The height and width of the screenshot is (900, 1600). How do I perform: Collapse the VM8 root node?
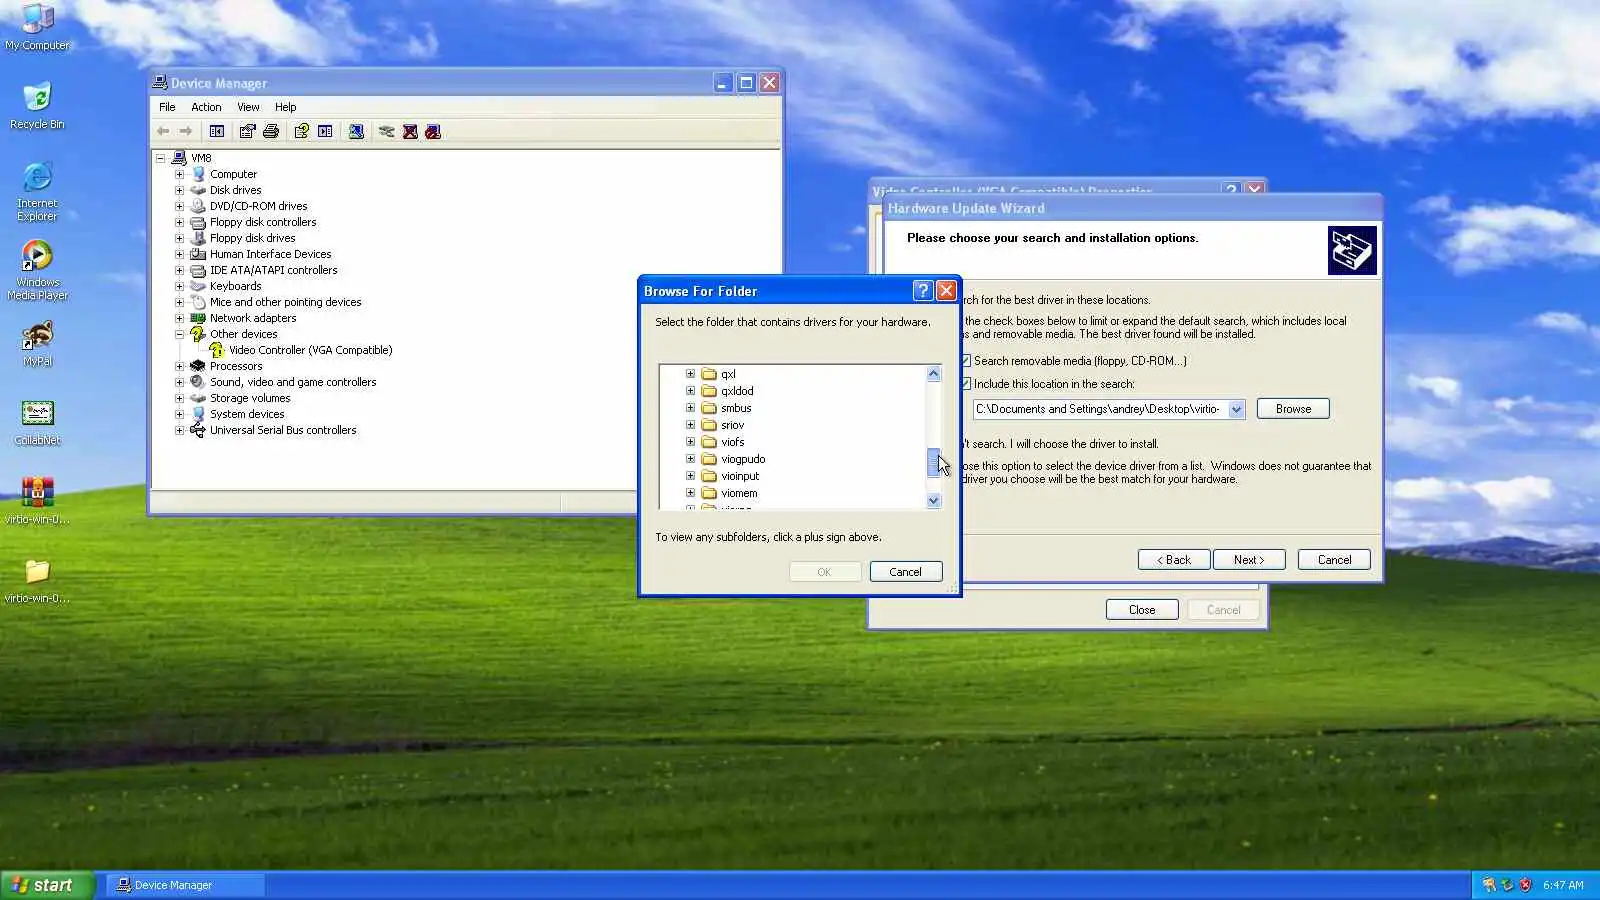click(x=160, y=158)
